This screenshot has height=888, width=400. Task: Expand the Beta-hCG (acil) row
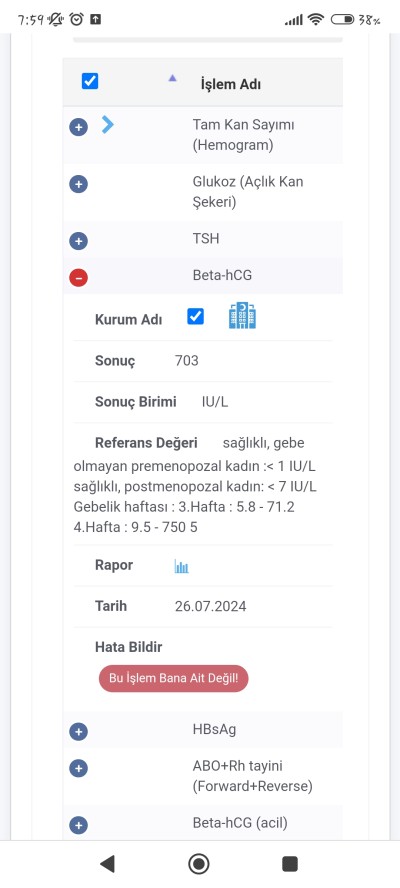(79, 825)
